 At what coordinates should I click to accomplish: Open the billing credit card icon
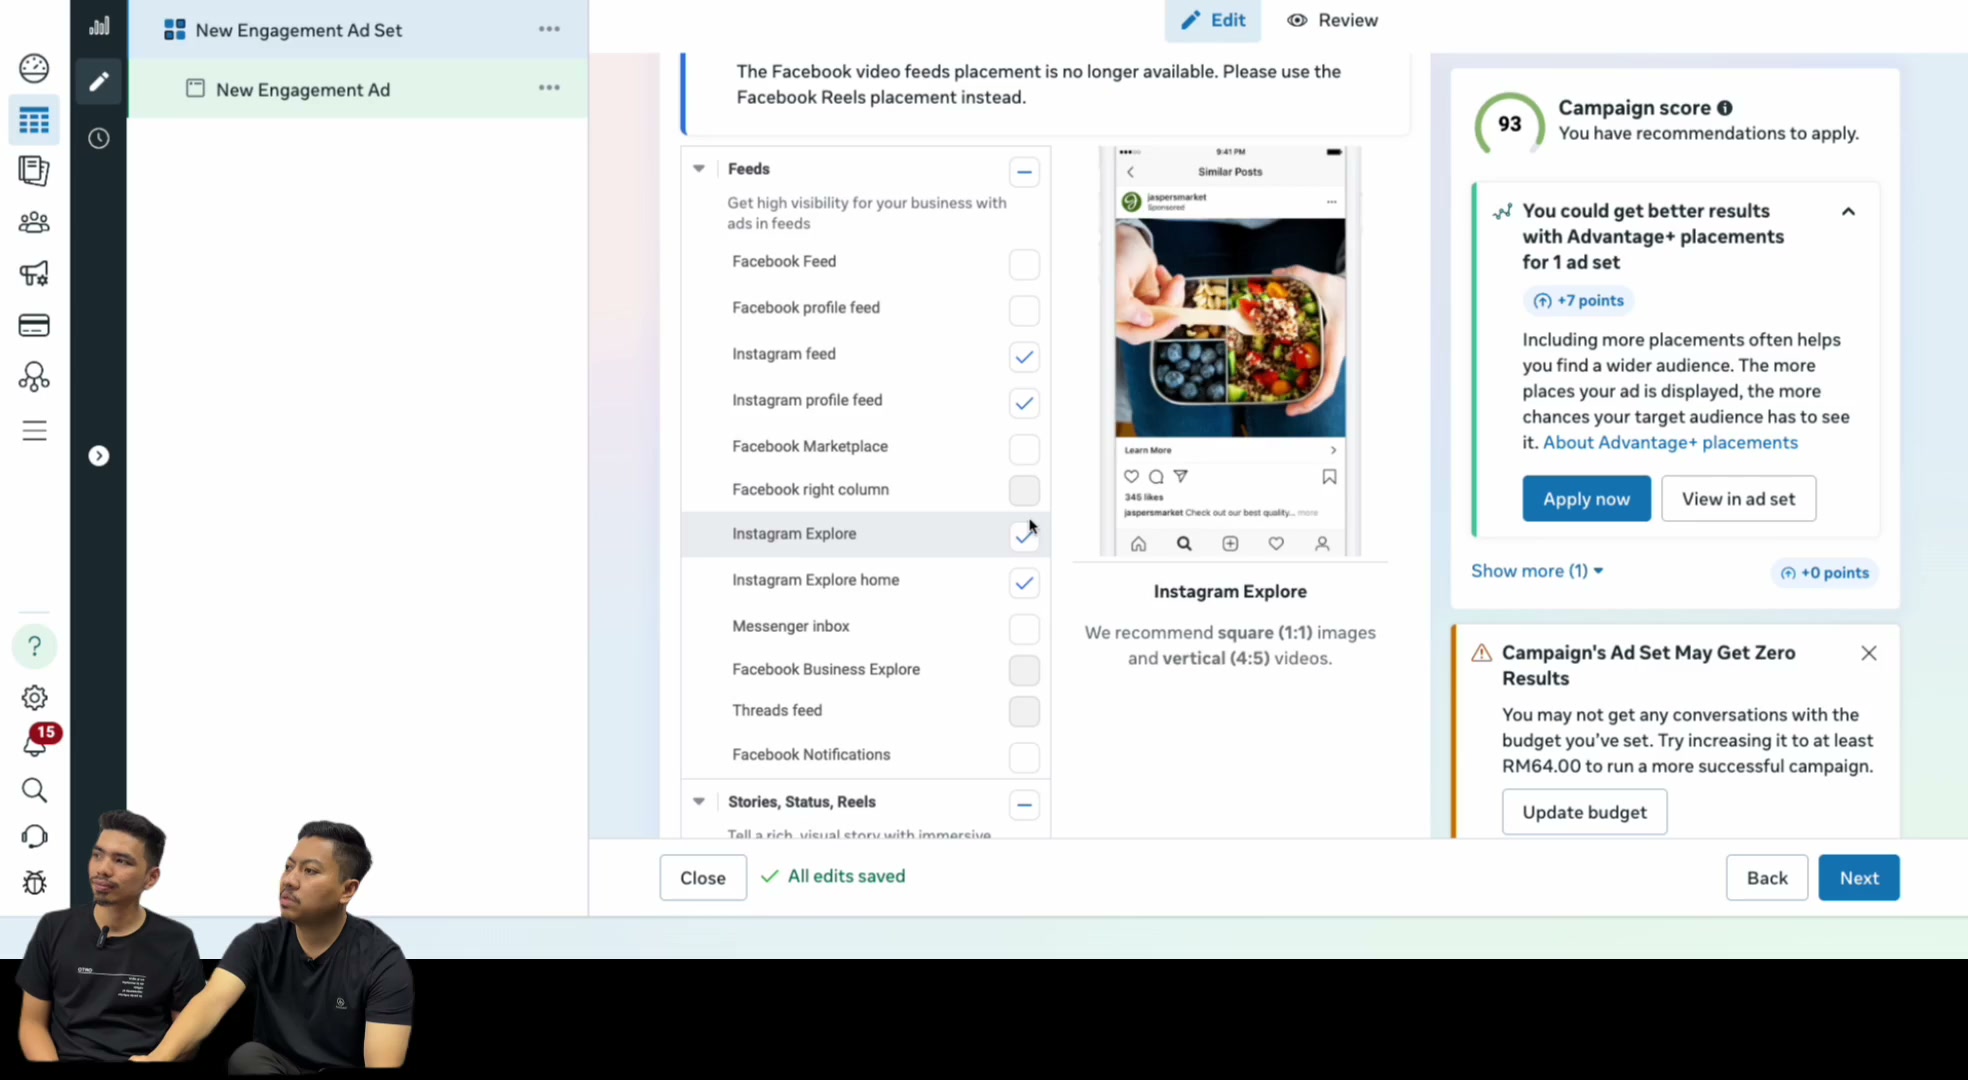(x=34, y=325)
